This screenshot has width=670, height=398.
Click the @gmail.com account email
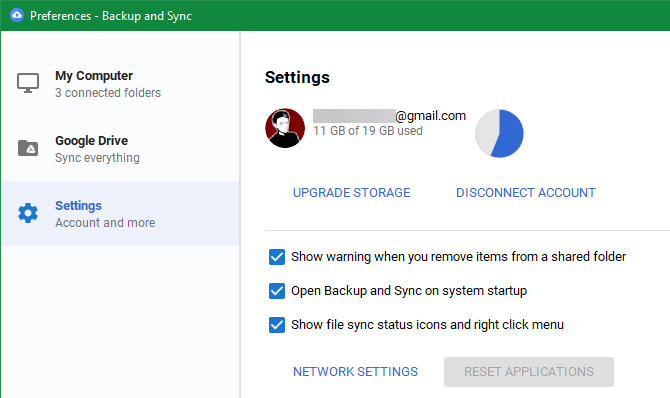pyautogui.click(x=389, y=116)
